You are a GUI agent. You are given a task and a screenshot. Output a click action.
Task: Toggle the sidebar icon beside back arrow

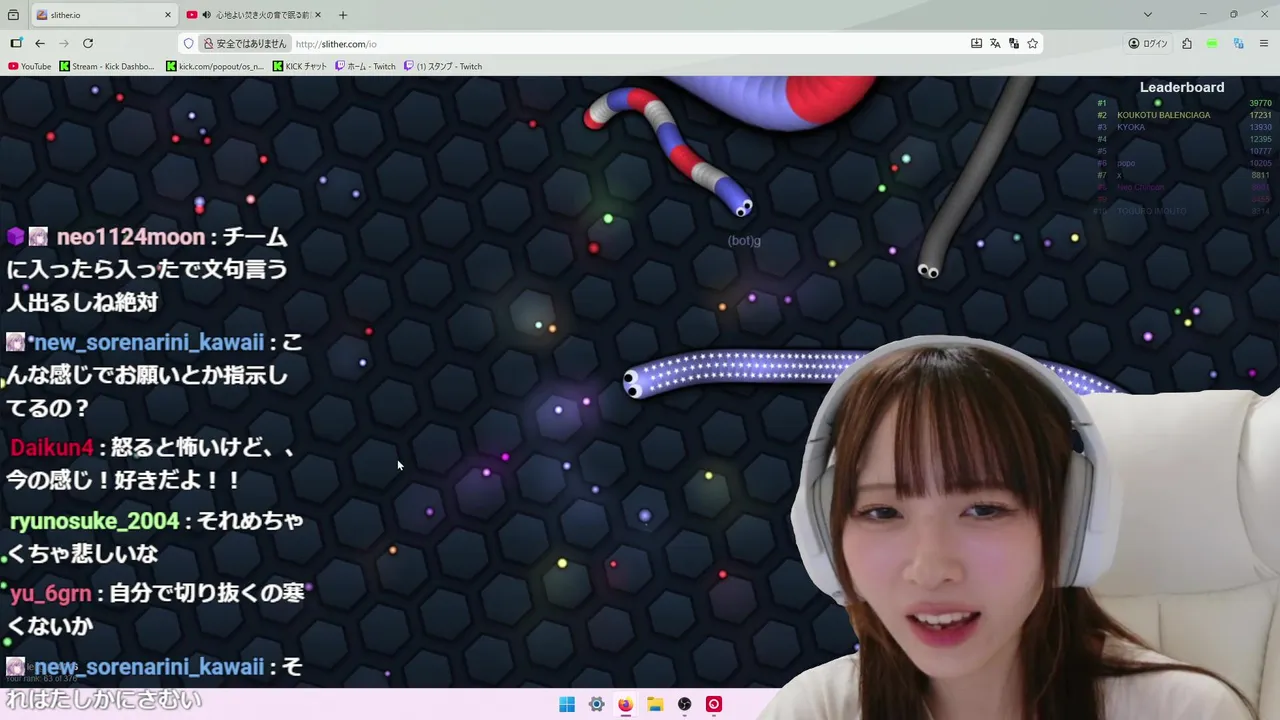[16, 43]
